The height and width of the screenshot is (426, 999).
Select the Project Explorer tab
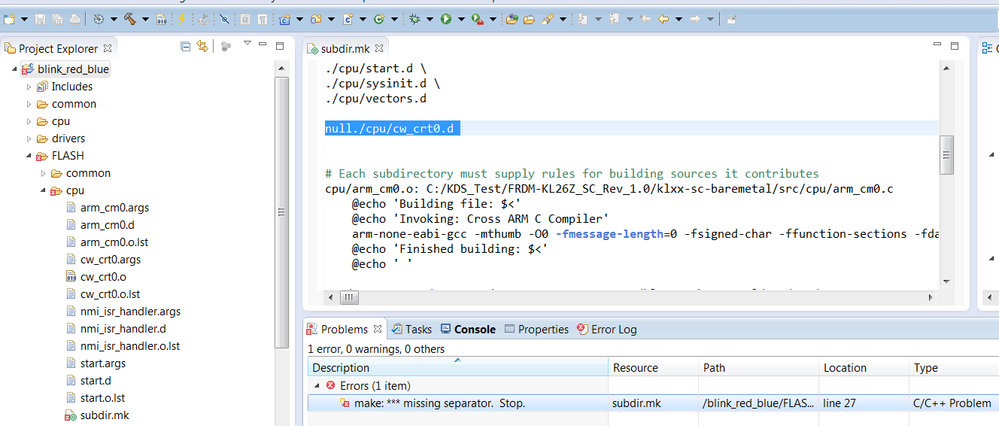pos(57,48)
